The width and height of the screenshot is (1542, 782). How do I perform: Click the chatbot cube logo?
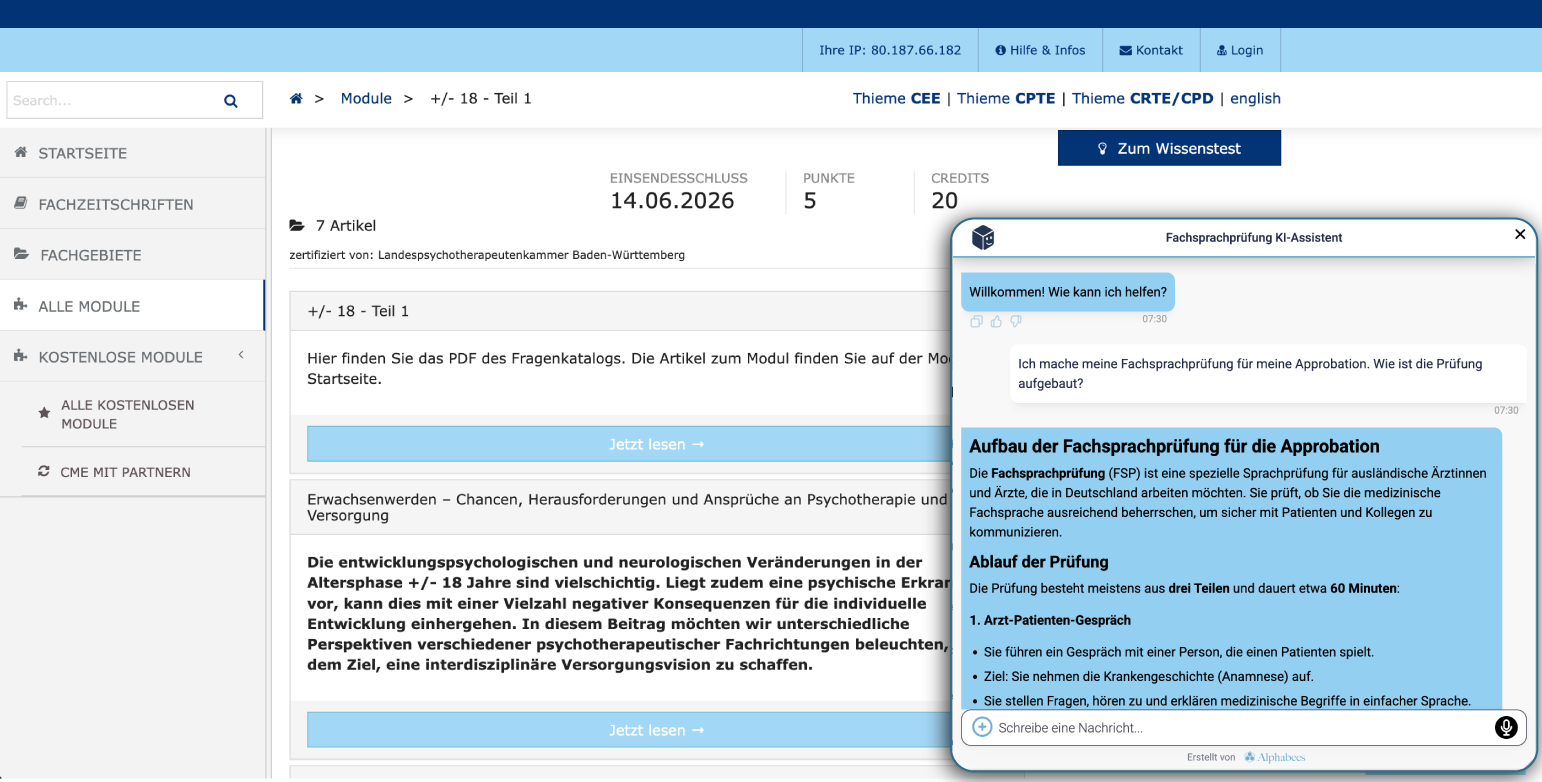pos(983,237)
